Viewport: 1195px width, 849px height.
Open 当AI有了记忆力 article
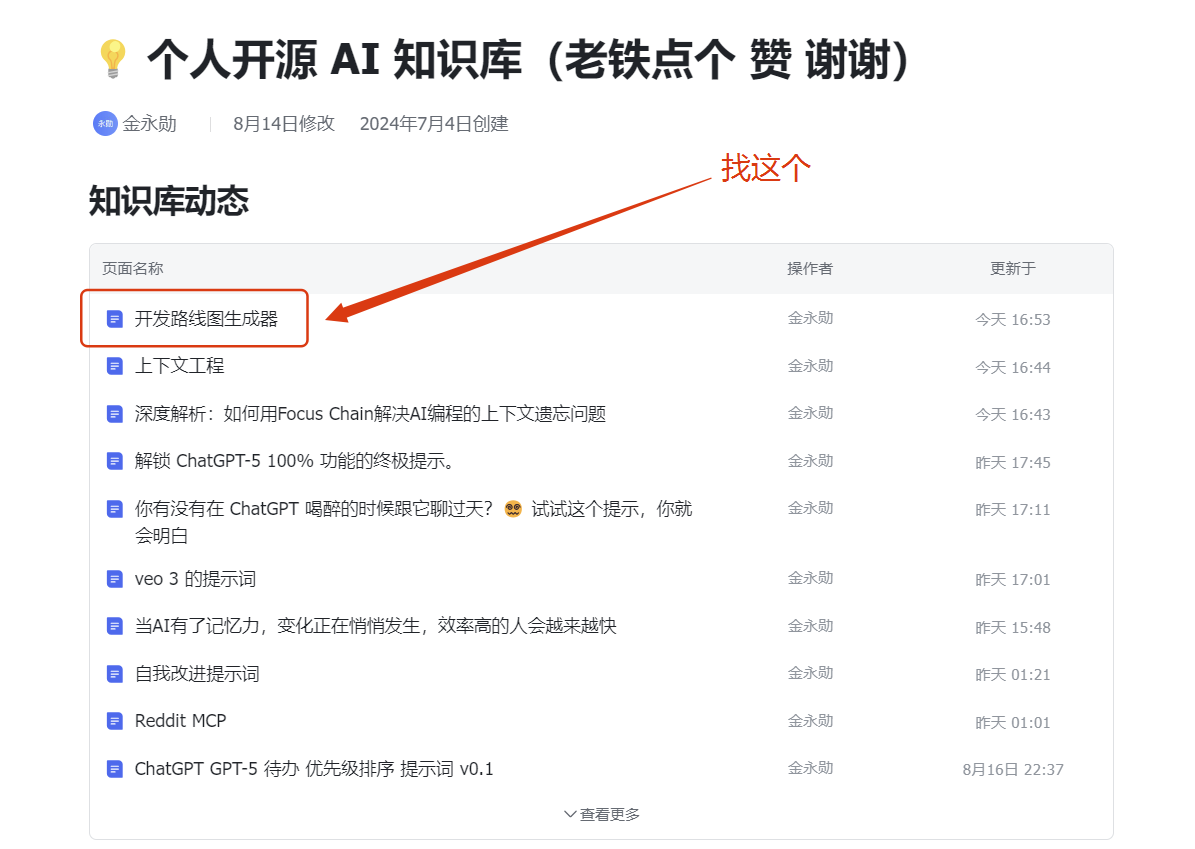click(376, 626)
